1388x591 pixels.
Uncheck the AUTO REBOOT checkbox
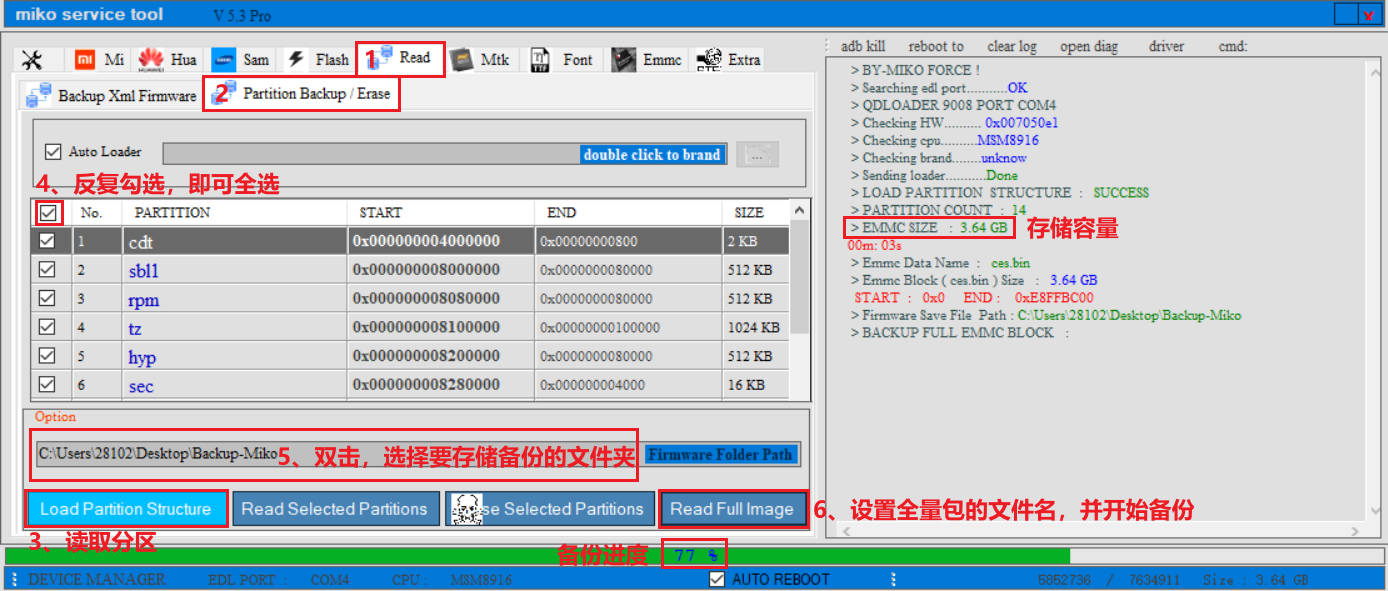pyautogui.click(x=716, y=580)
